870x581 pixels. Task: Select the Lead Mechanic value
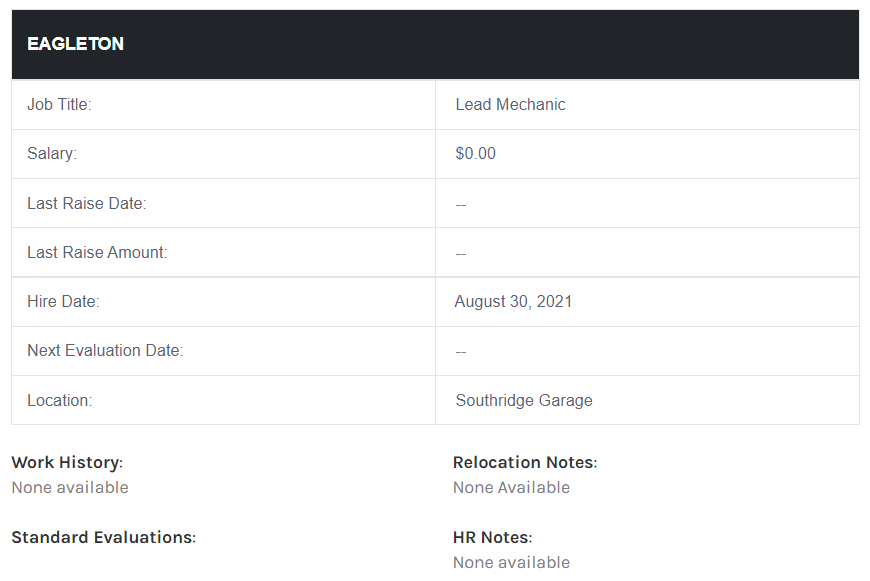(510, 105)
